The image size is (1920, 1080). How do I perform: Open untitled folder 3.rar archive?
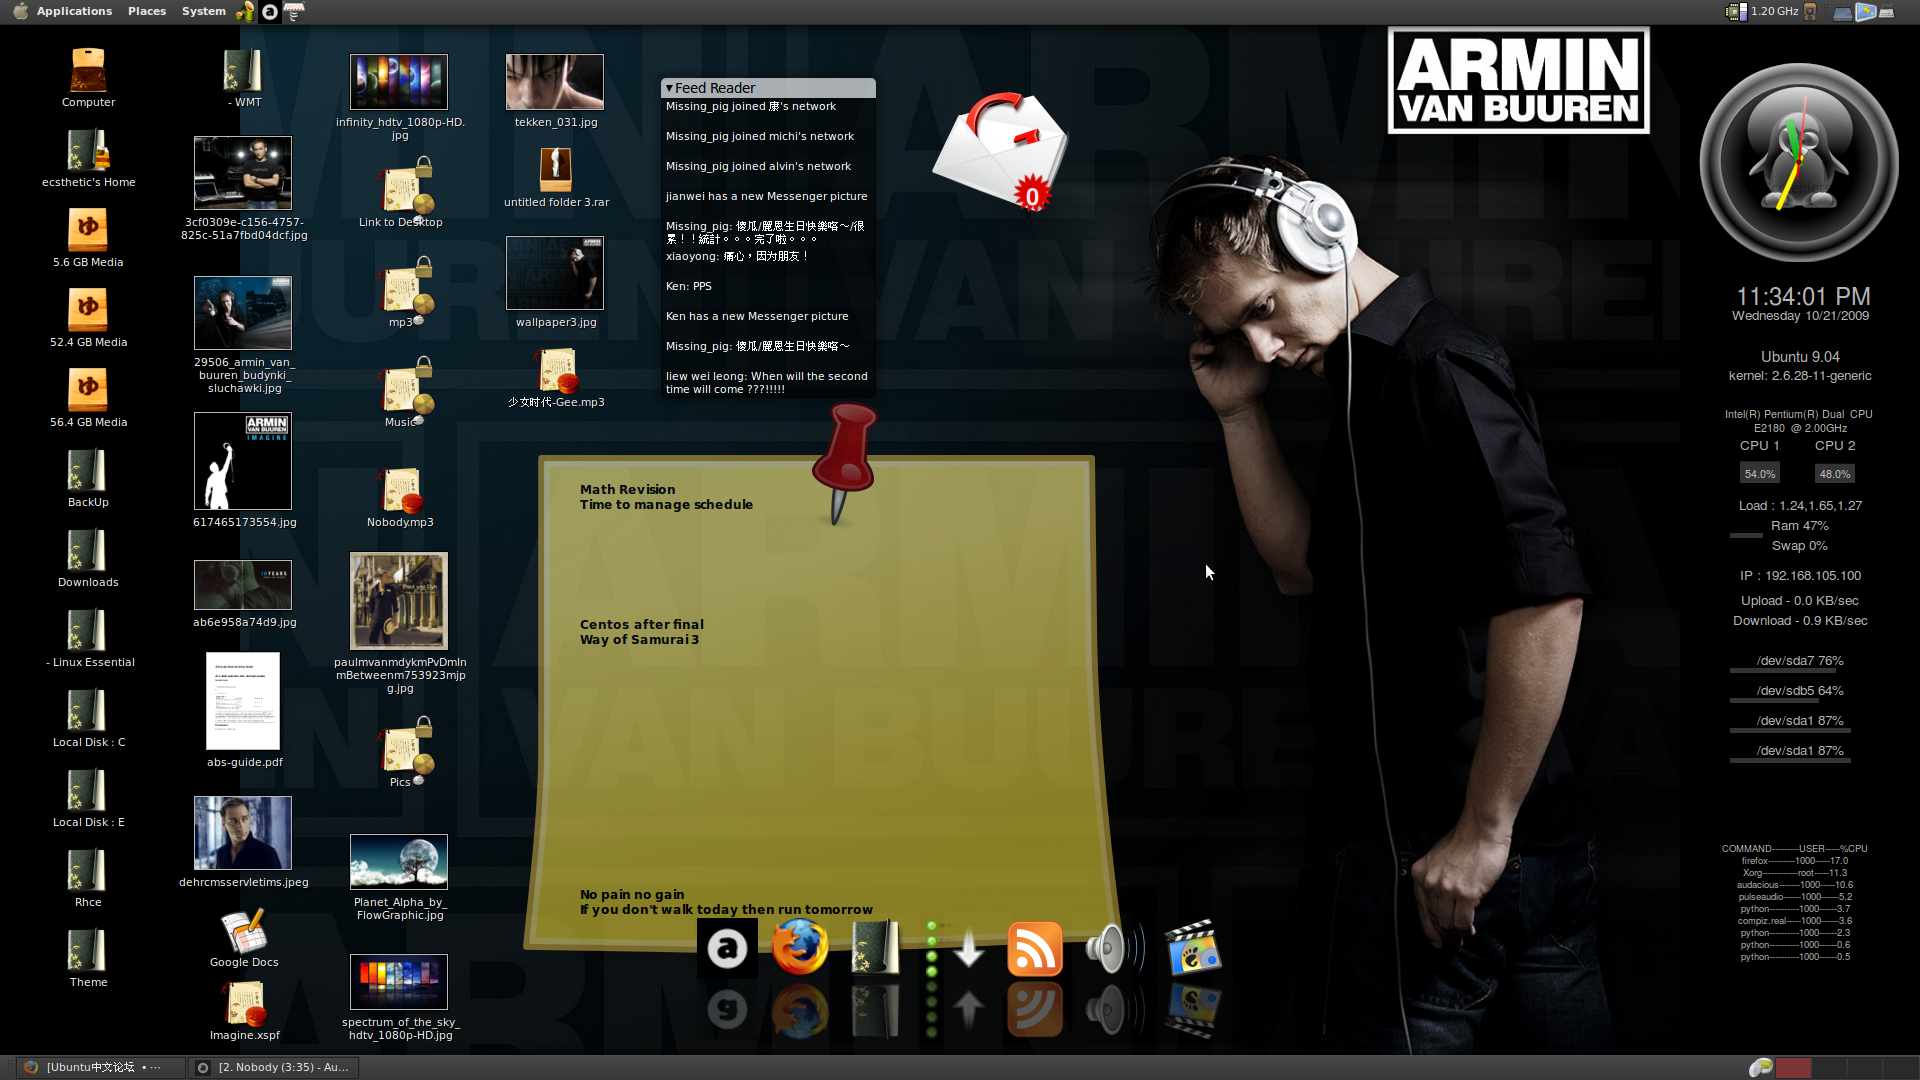point(556,171)
